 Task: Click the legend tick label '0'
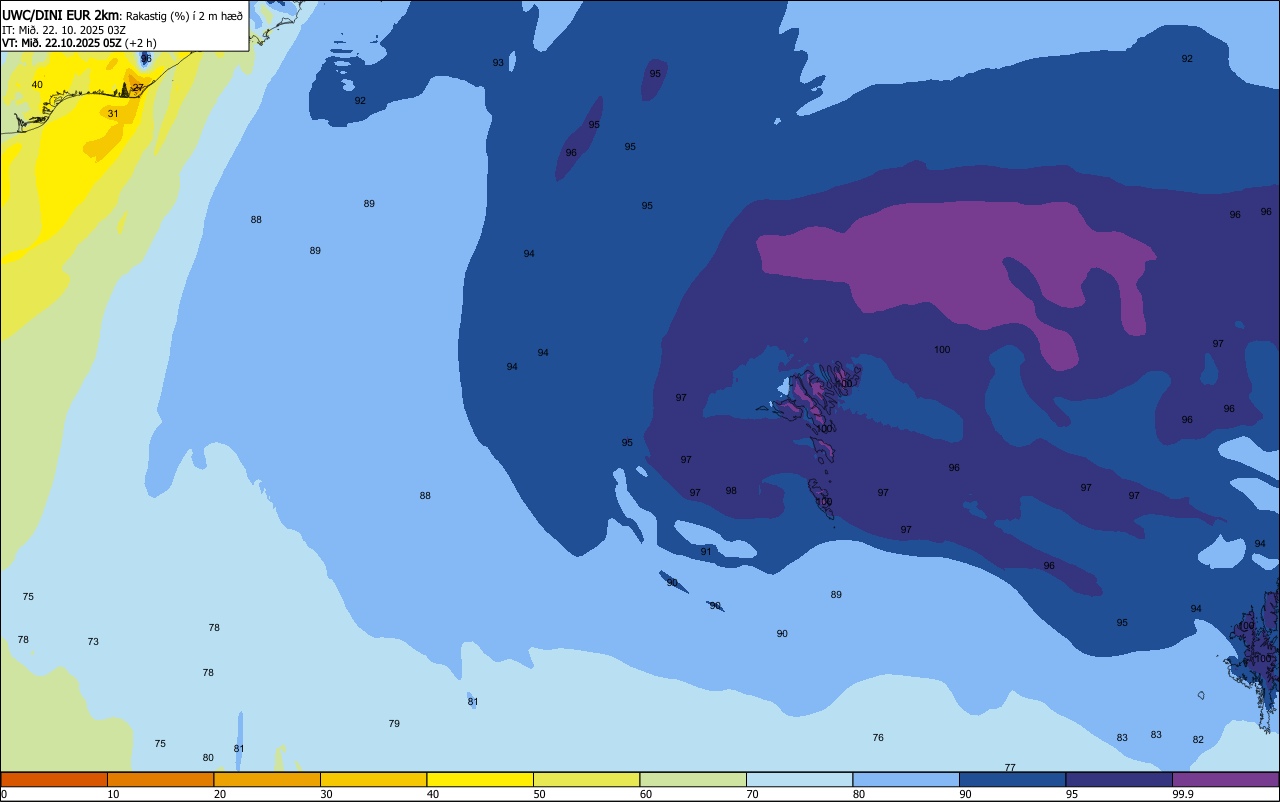click(x=4, y=794)
